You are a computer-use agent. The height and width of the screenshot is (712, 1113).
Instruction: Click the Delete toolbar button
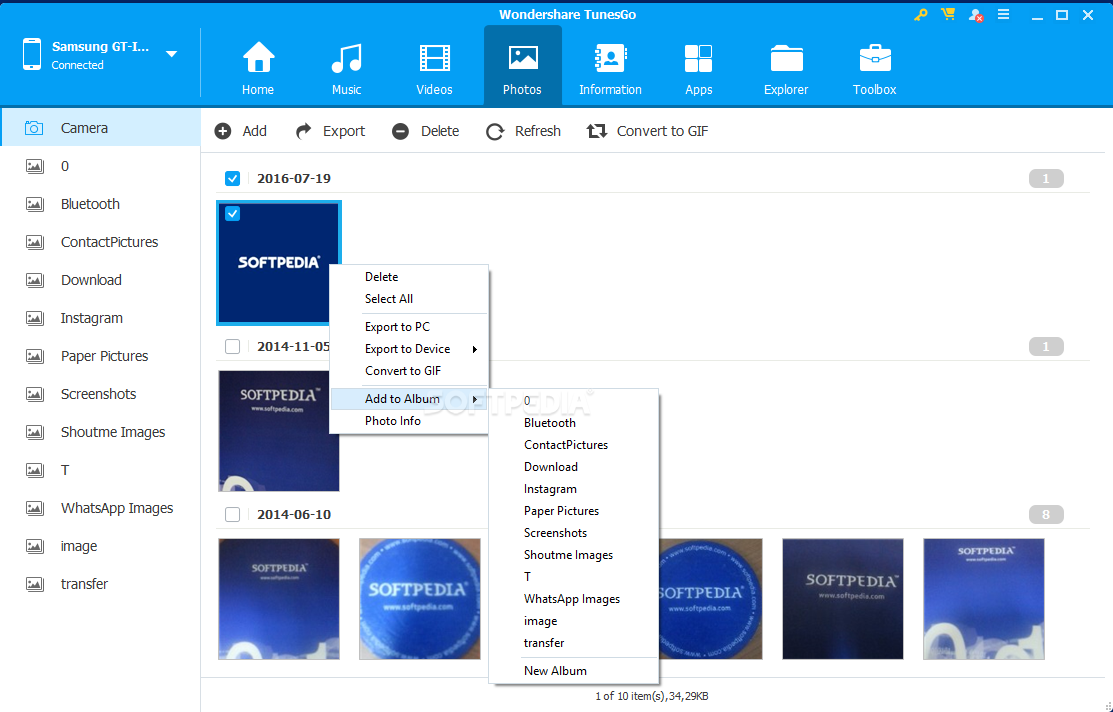(425, 131)
